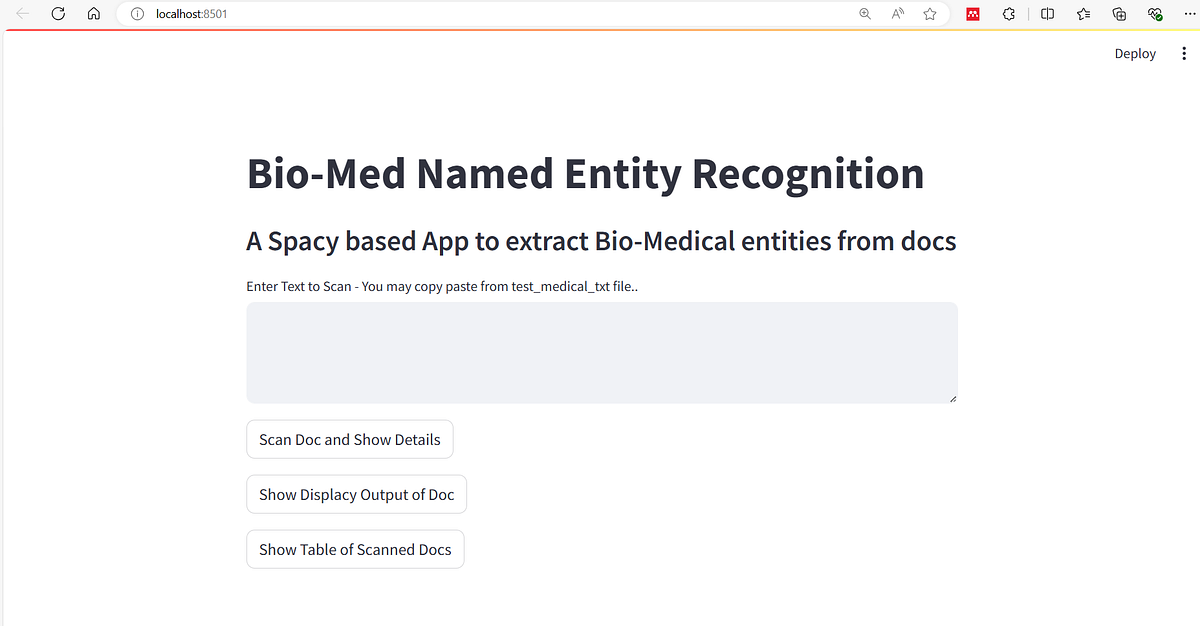Open the Favorites list icon
The height and width of the screenshot is (626, 1200).
[x=1084, y=14]
